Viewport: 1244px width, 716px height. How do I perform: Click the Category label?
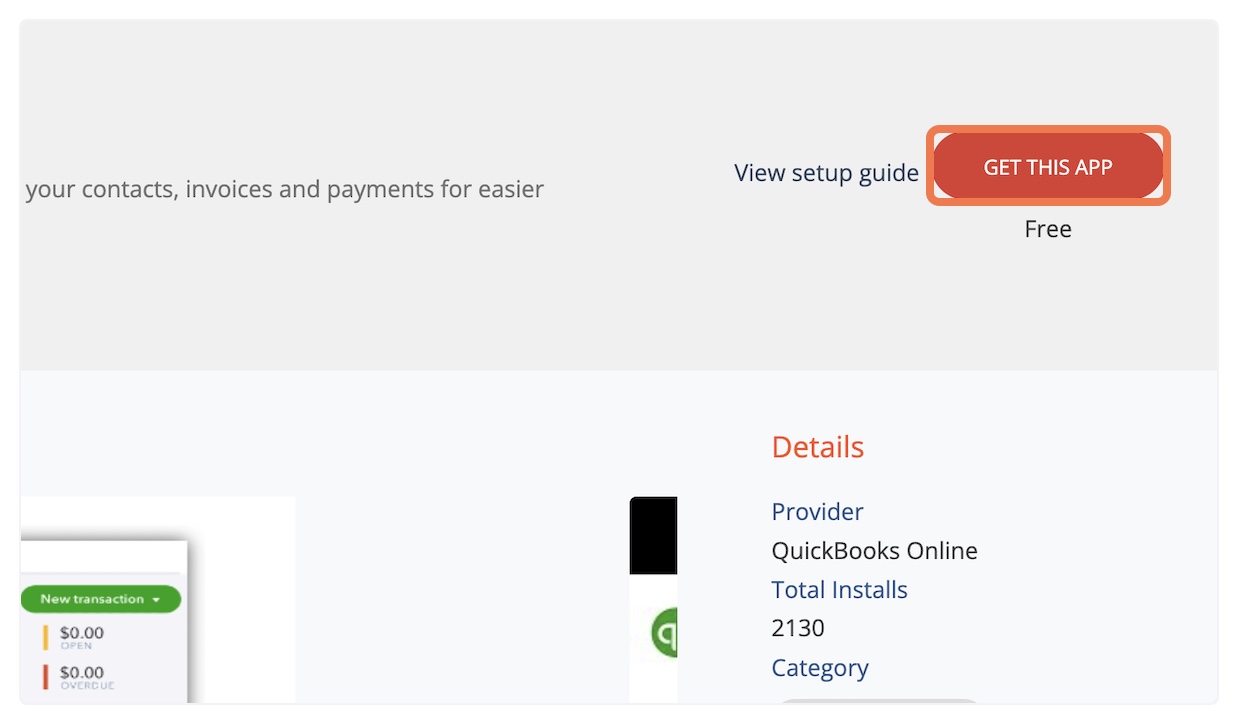(820, 668)
